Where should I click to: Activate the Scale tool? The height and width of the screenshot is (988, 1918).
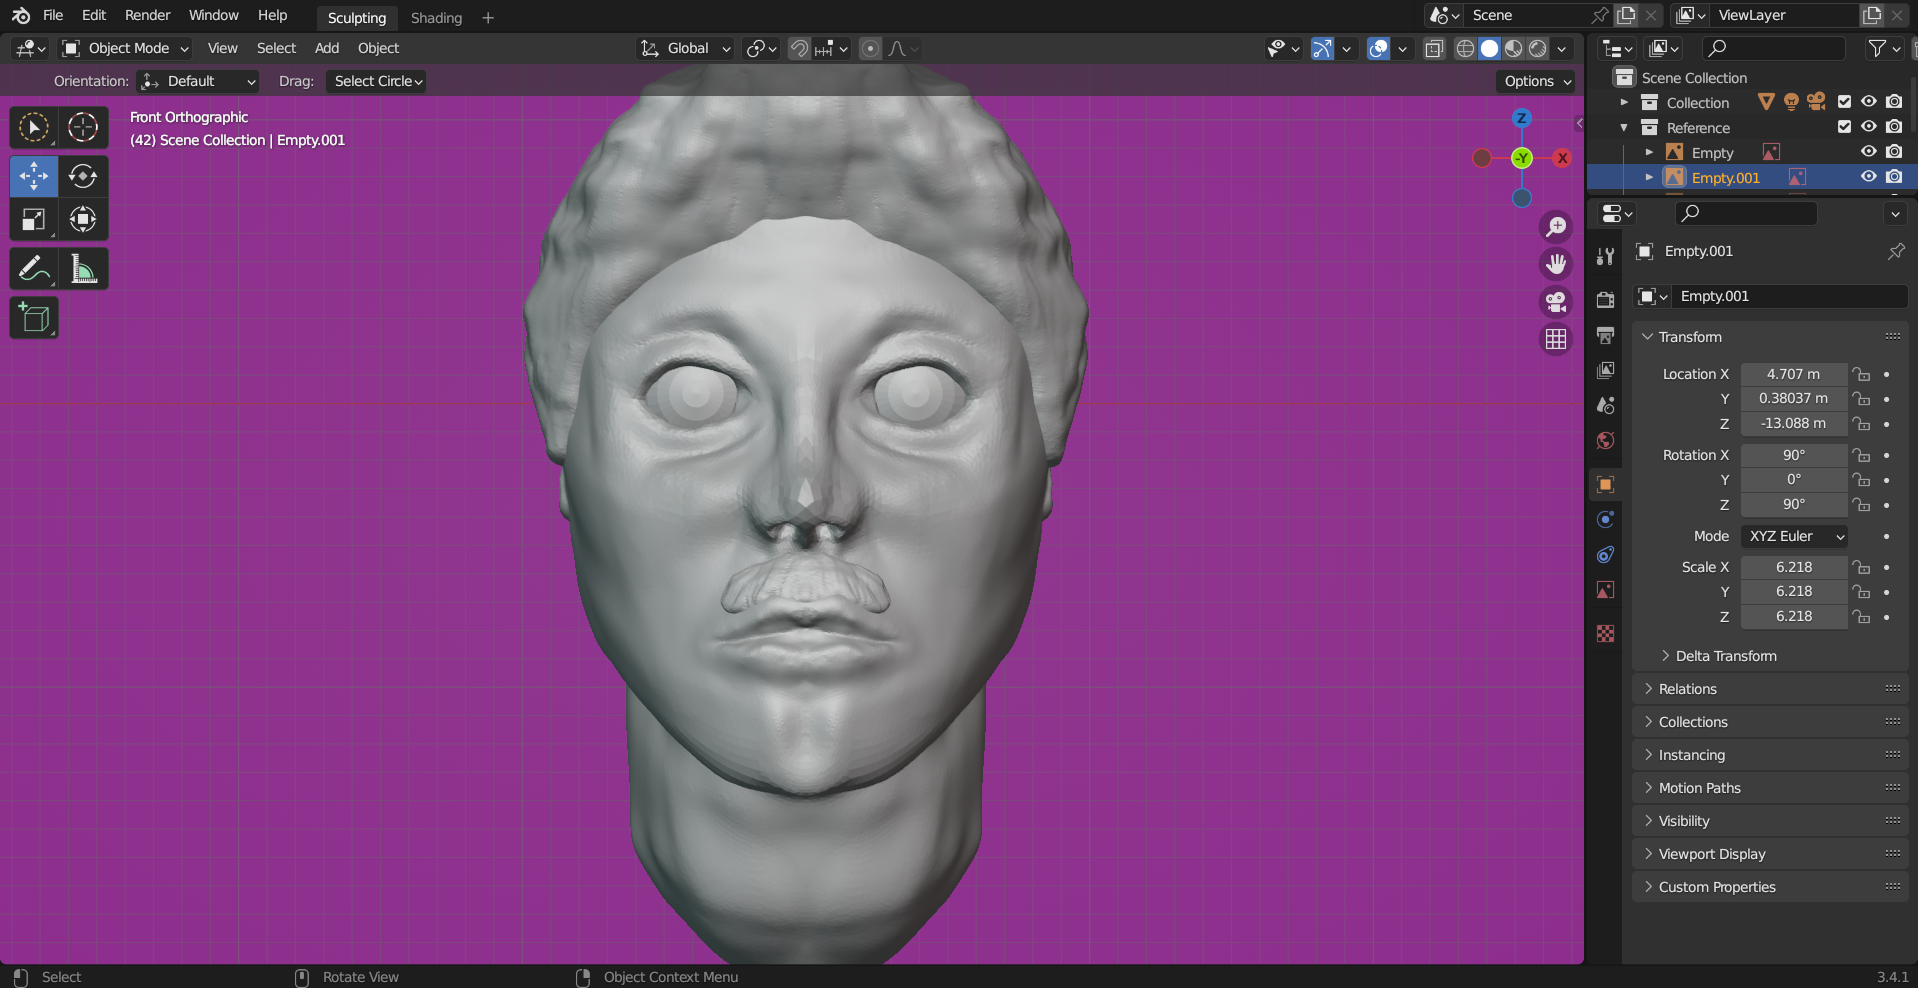34,220
